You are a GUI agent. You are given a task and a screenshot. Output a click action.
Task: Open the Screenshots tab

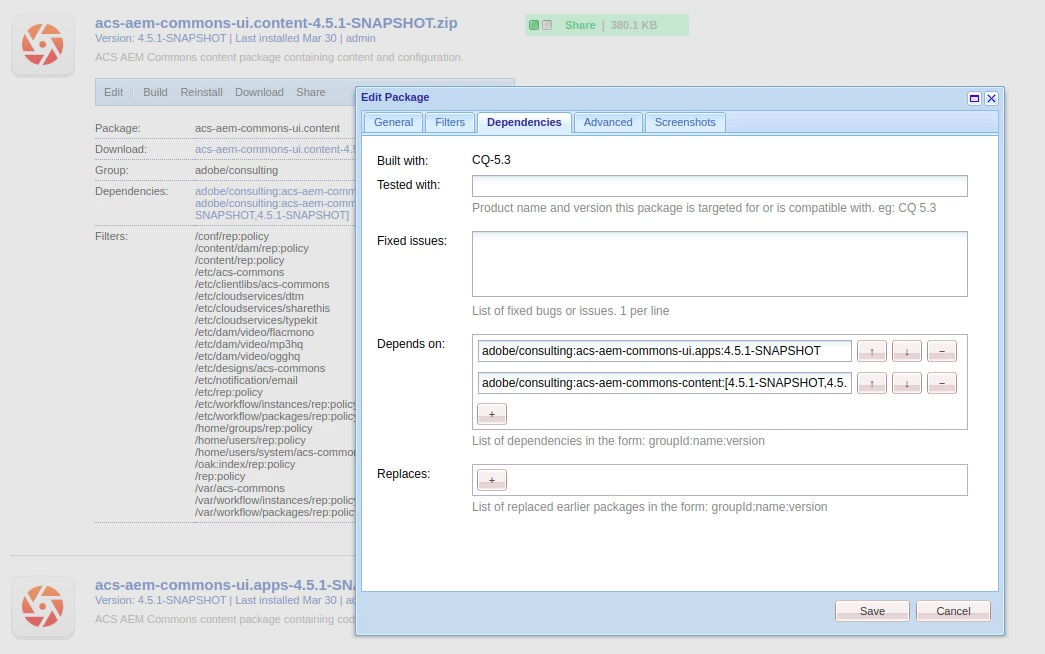[x=684, y=122]
